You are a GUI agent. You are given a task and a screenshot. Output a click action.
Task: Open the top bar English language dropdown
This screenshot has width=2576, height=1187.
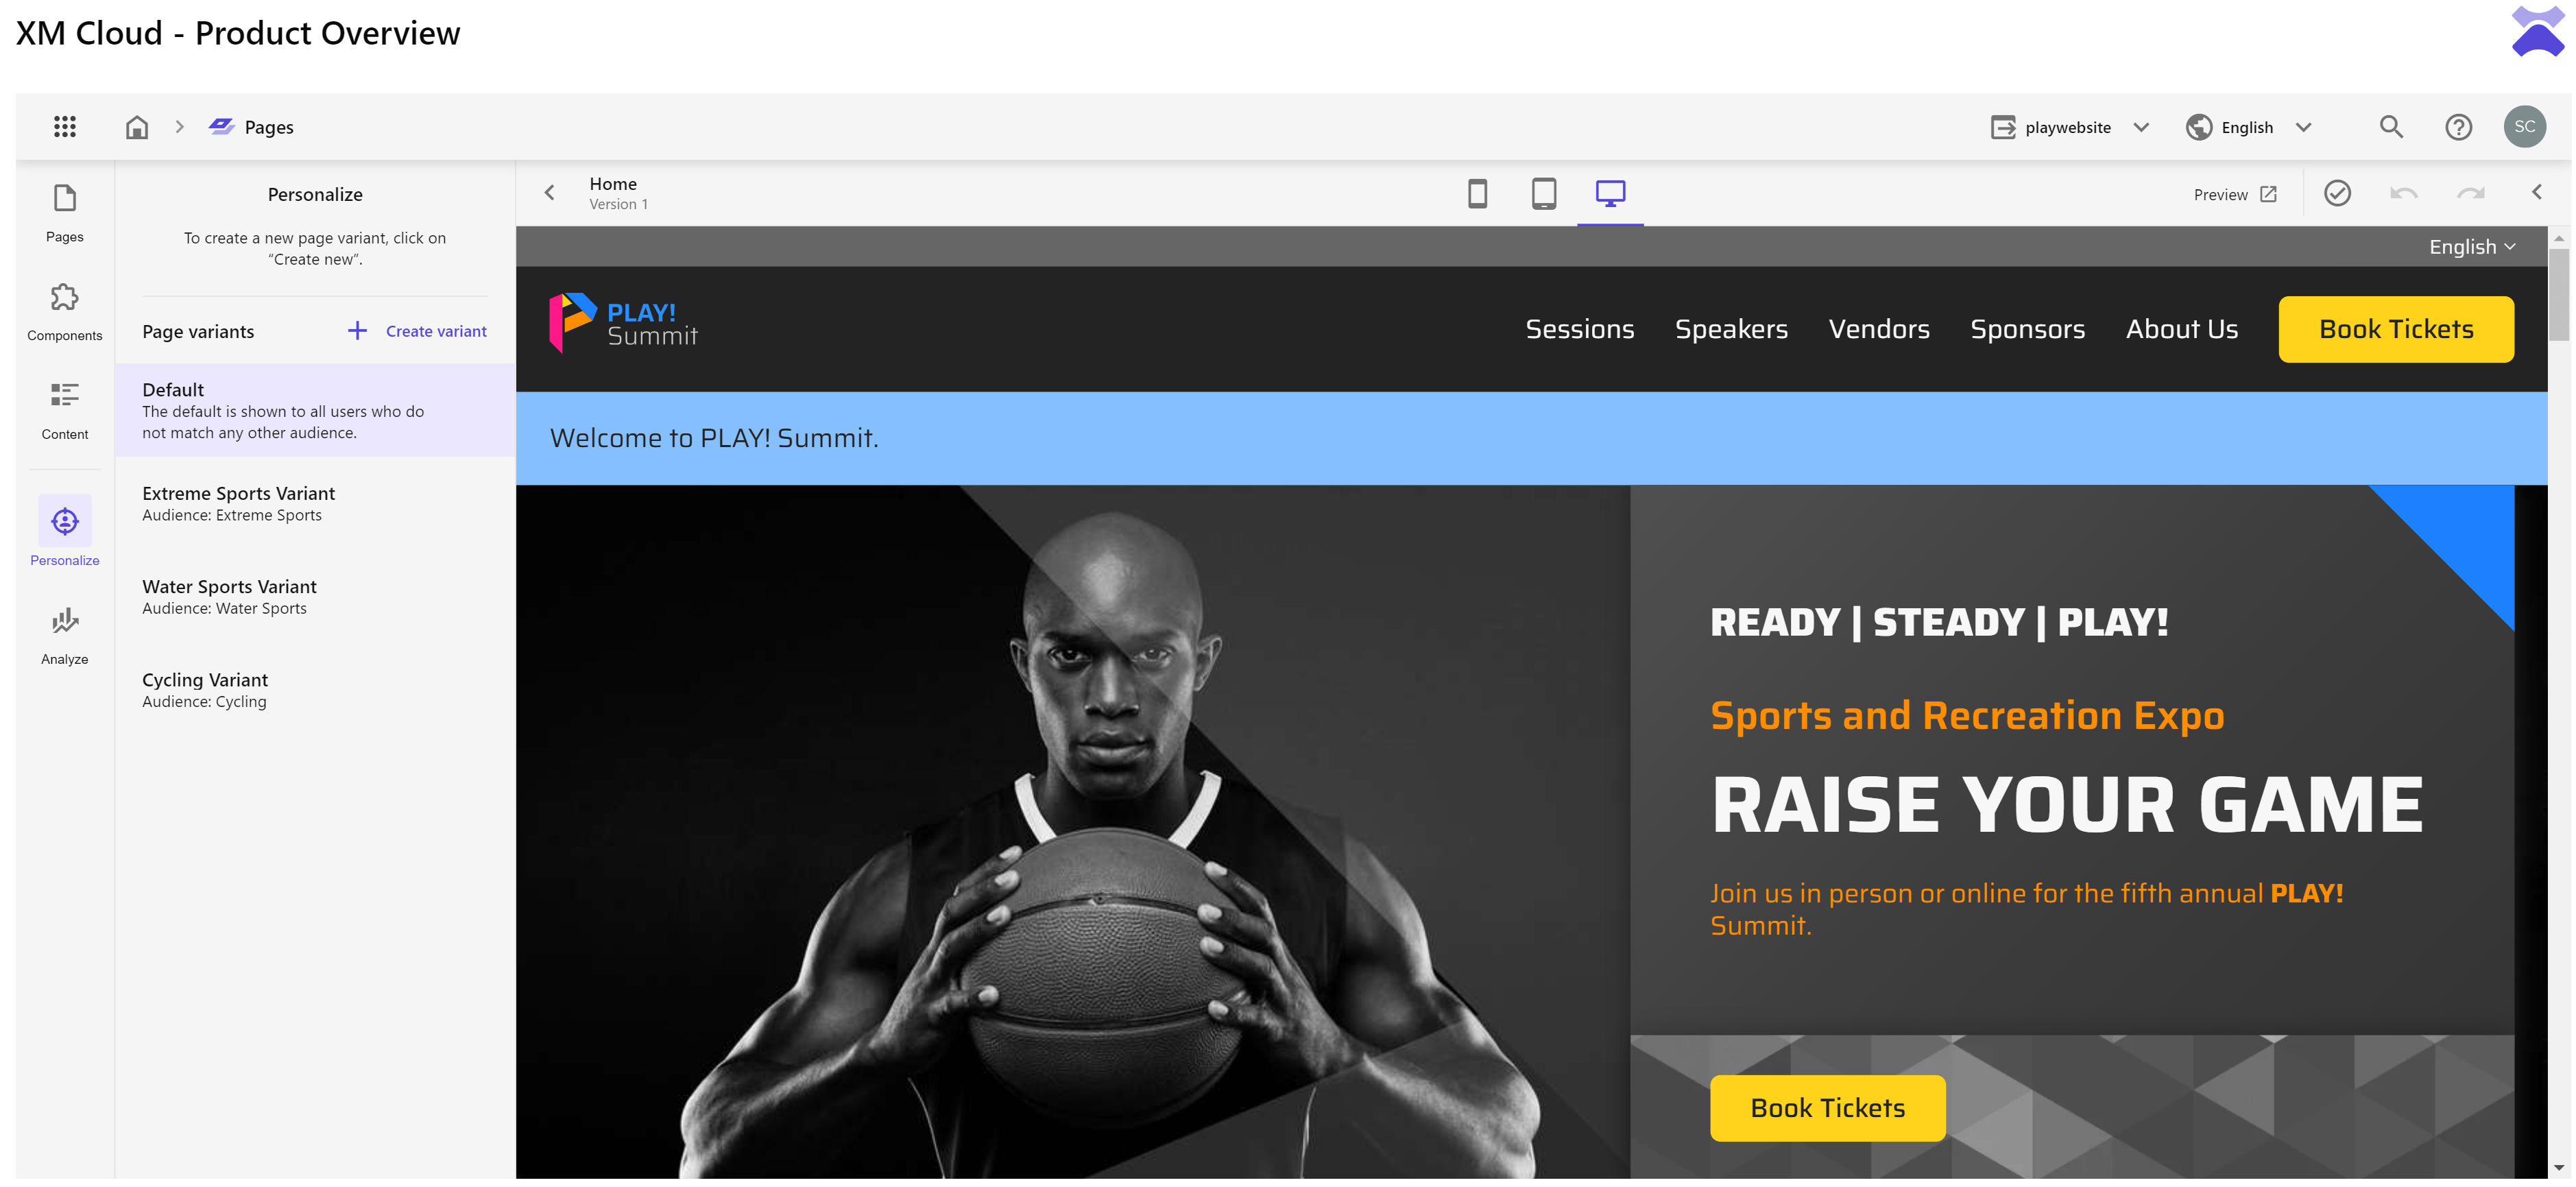pos(2248,127)
